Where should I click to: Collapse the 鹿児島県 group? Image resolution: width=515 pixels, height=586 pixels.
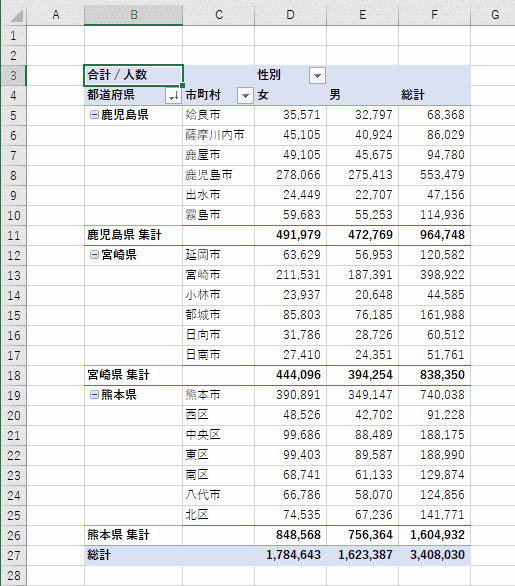(94, 115)
